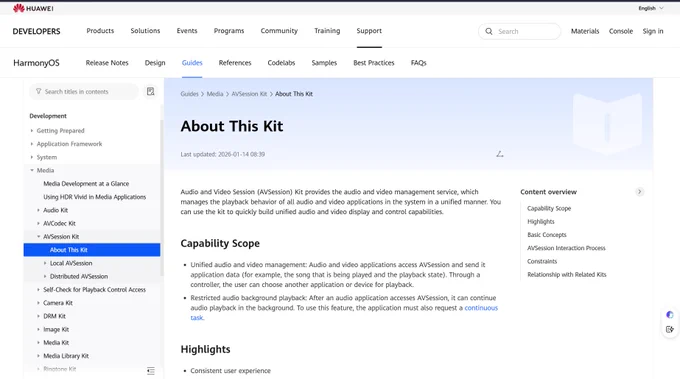Click the DEVELOPERS home link
Viewport: 680px width, 379px height.
click(36, 31)
